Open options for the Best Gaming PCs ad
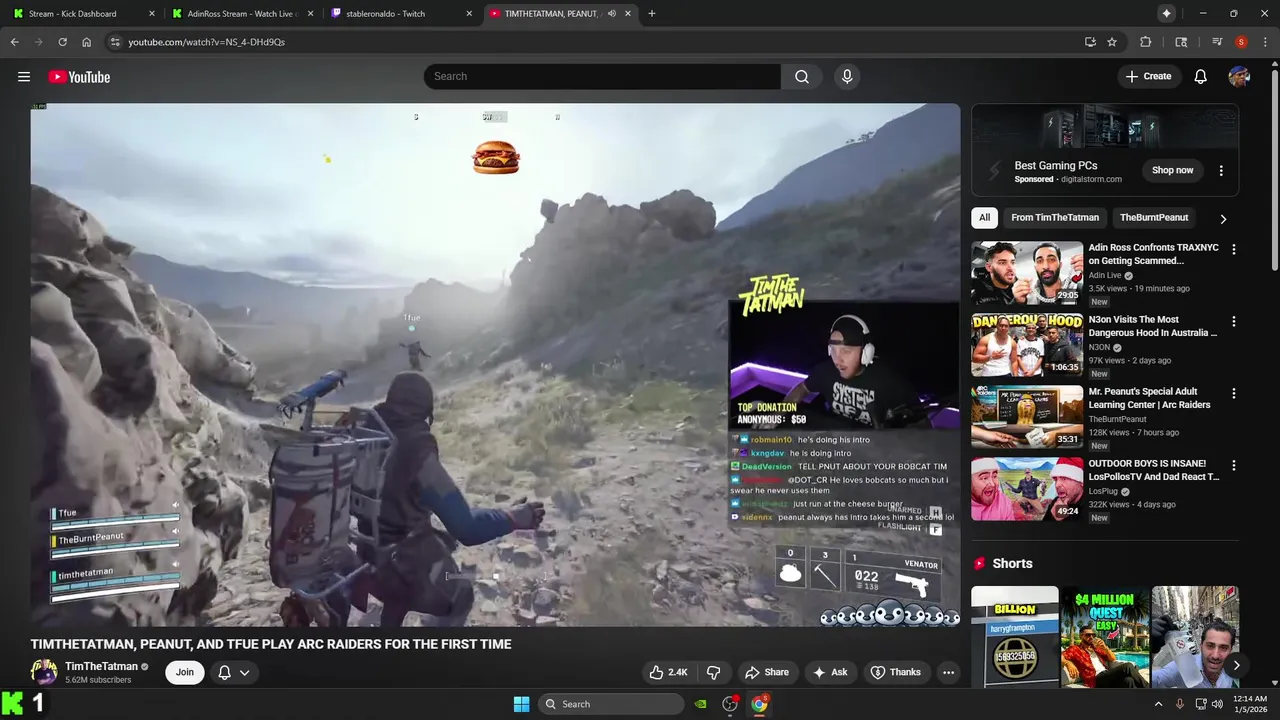This screenshot has width=1280, height=720. [1221, 171]
